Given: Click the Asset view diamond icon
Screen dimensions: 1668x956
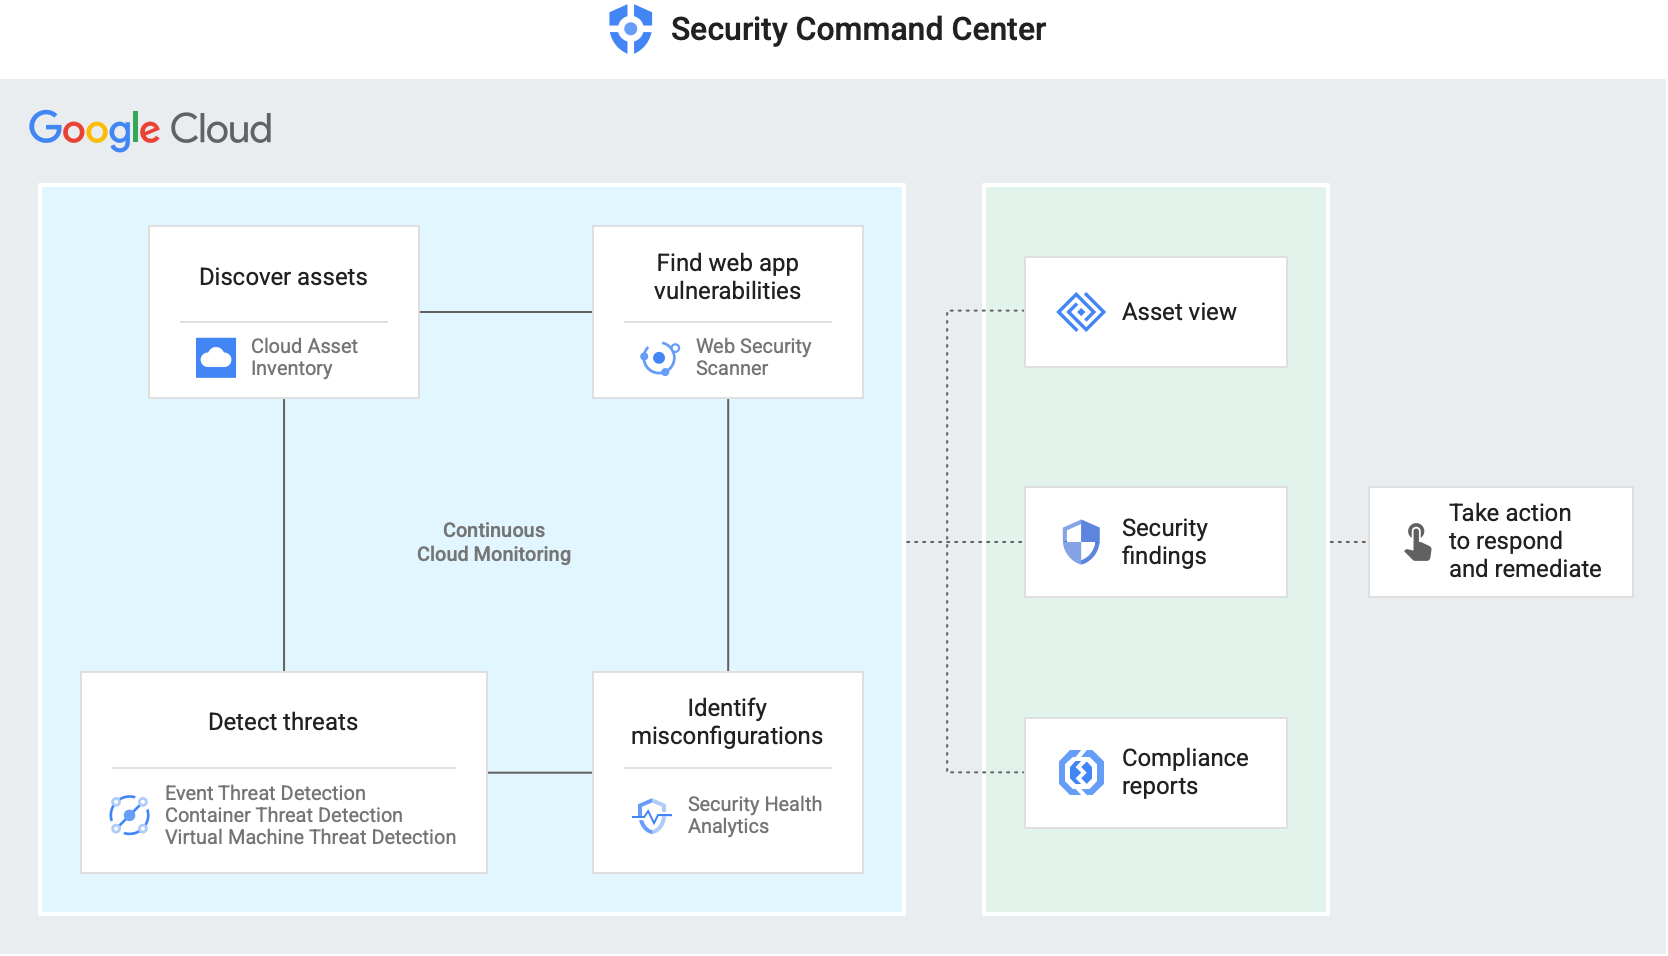Looking at the screenshot, I should tap(1081, 312).
